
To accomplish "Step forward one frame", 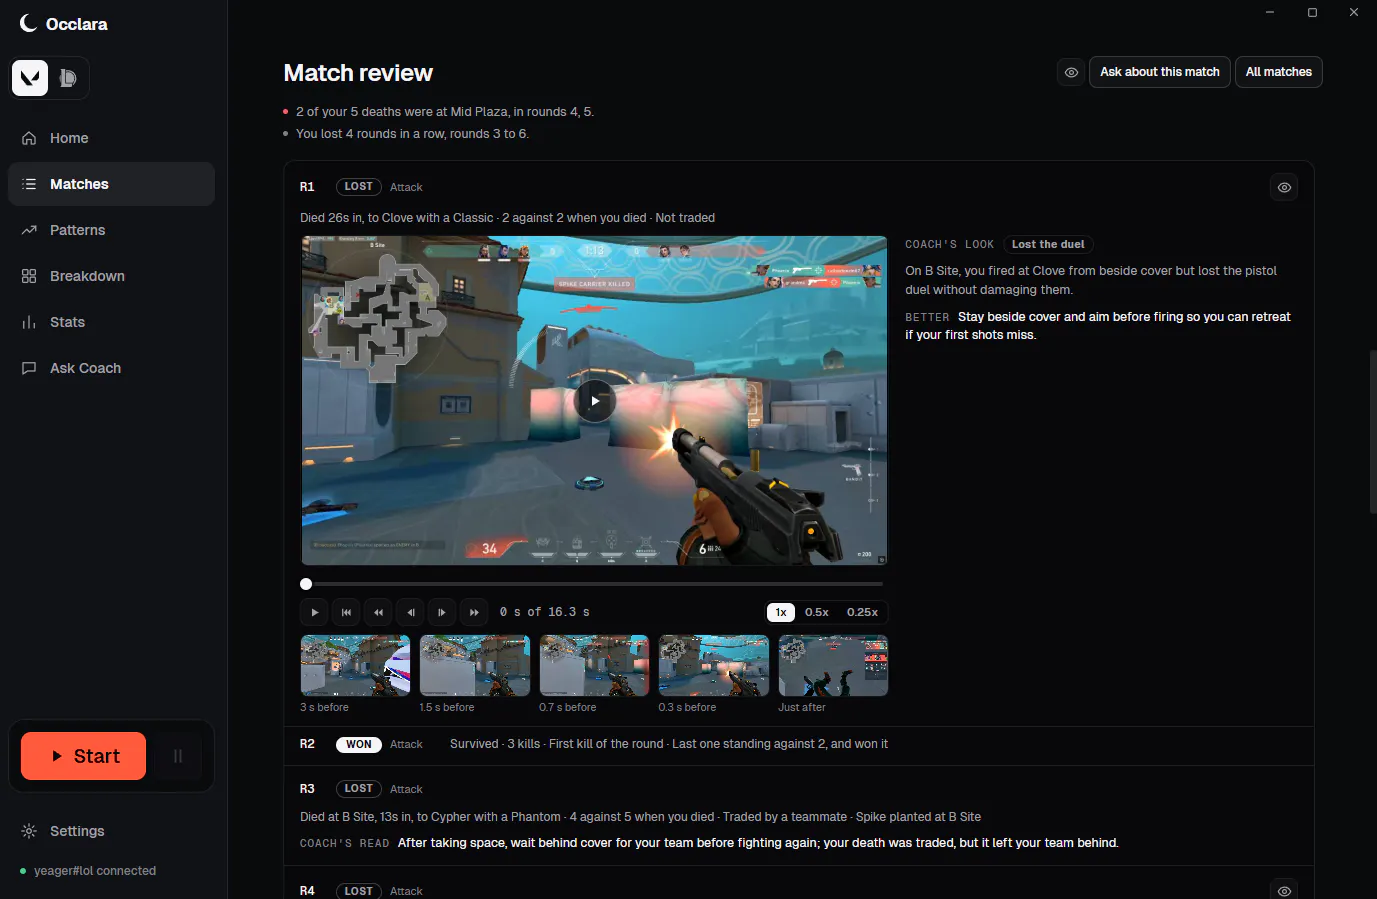I will click(442, 612).
